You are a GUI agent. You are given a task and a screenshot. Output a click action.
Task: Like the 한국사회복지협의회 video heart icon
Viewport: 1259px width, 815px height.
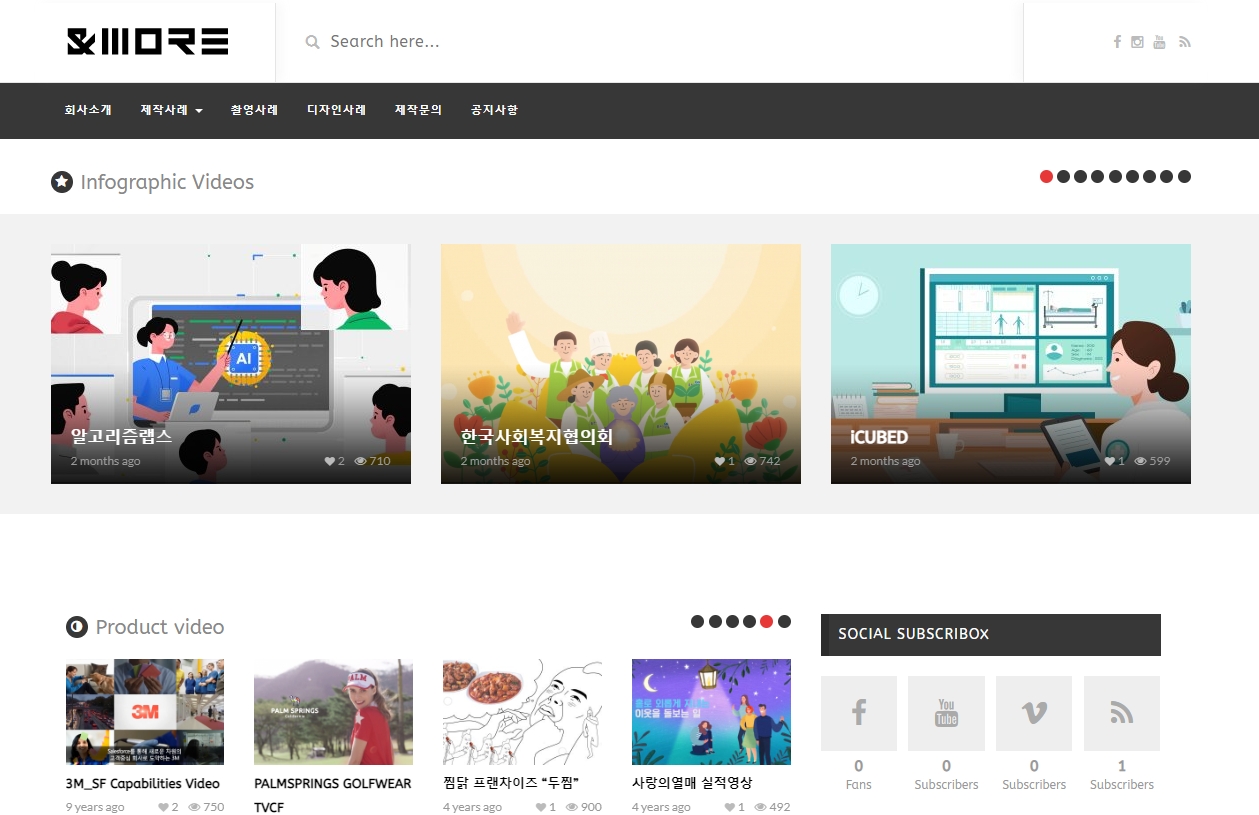(x=719, y=461)
